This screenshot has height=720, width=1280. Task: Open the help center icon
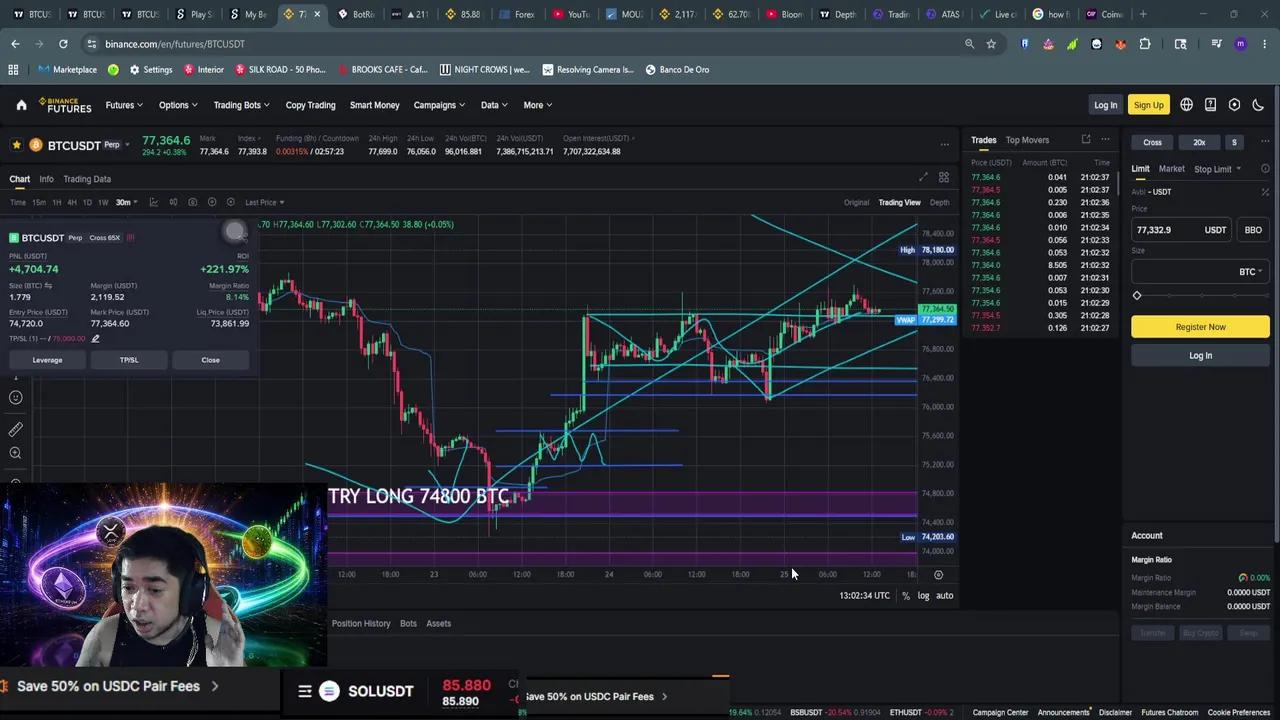point(1210,105)
